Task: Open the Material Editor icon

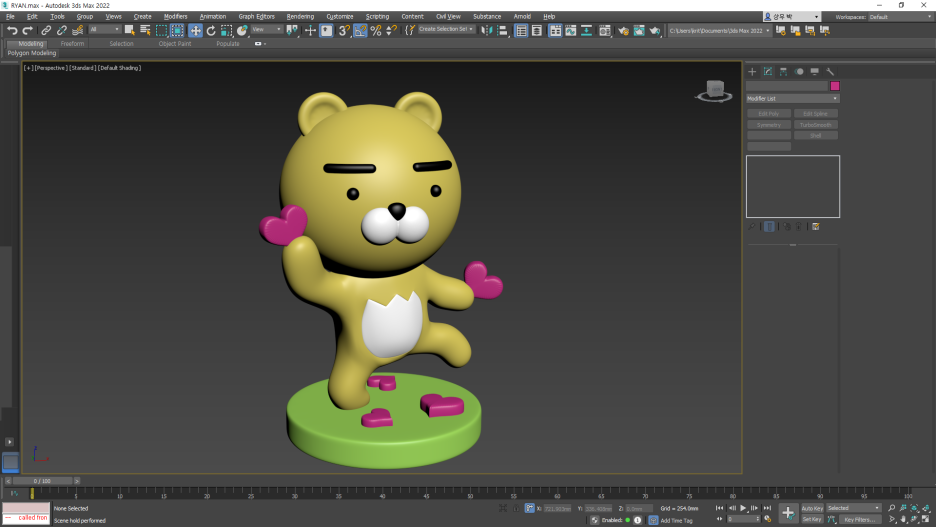Action: coord(605,30)
